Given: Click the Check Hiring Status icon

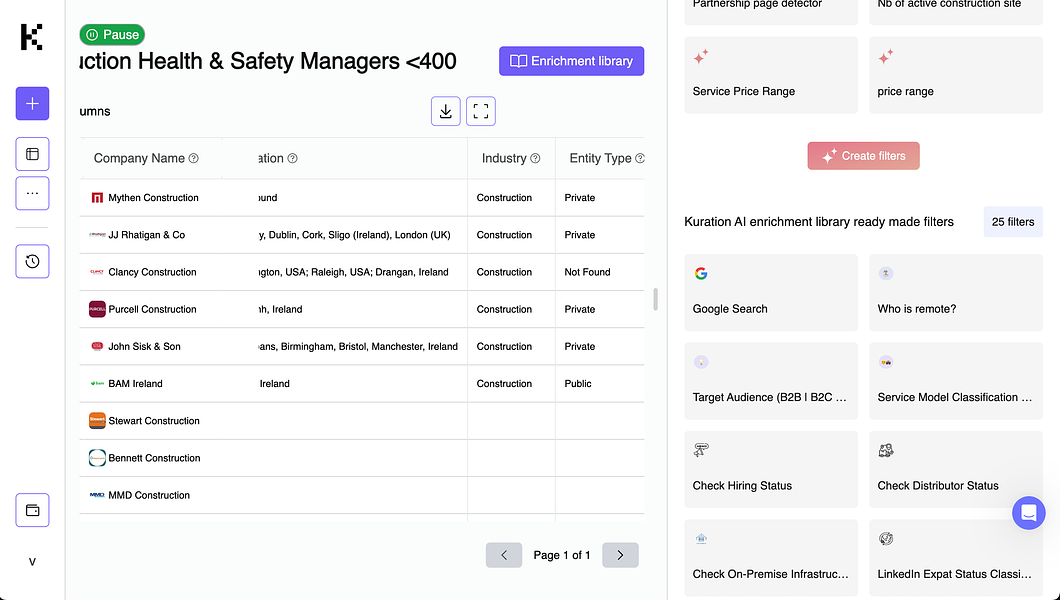Looking at the screenshot, I should tap(701, 450).
